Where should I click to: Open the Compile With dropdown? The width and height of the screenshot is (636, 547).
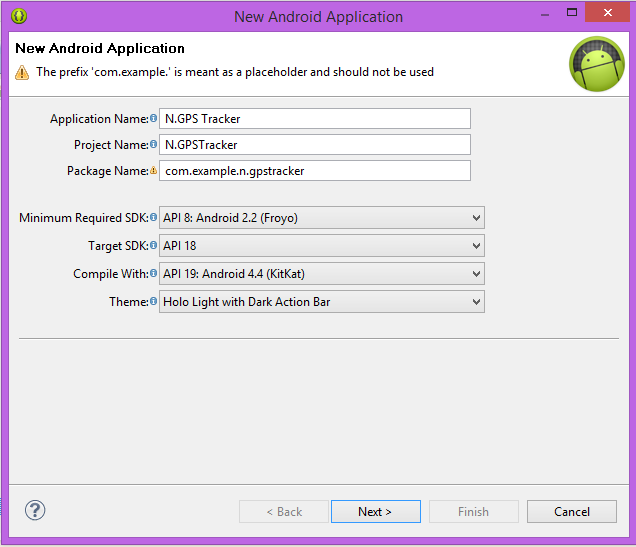pyautogui.click(x=322, y=274)
